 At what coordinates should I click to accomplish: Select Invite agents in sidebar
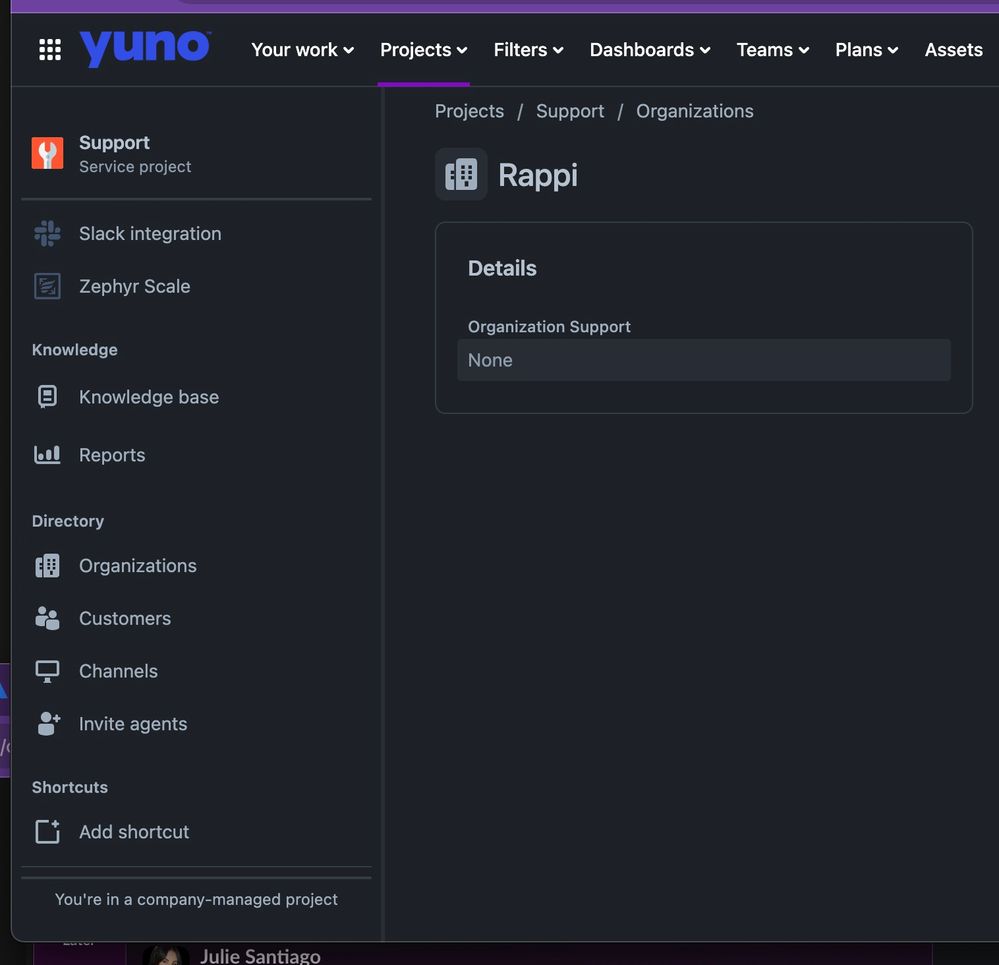coord(133,724)
